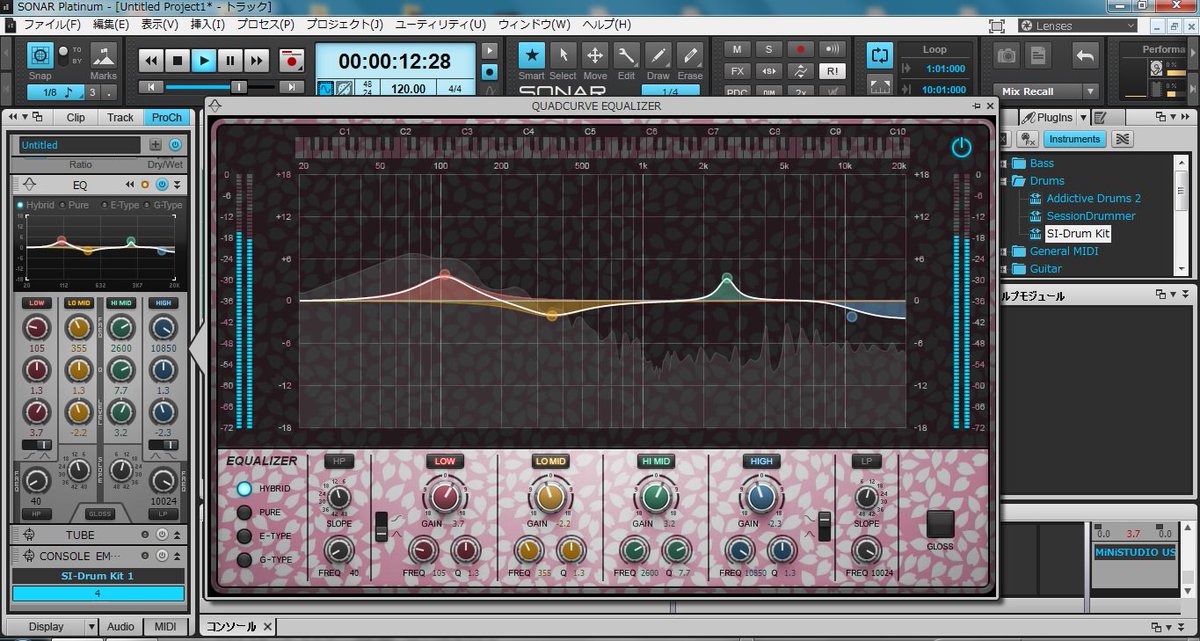Open the Marks module button

[x=103, y=55]
